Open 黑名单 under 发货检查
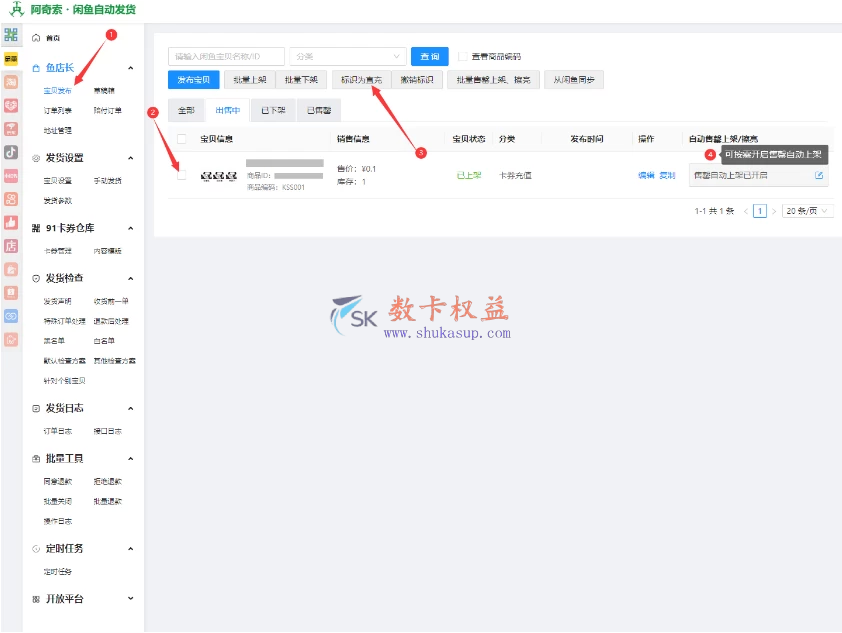The width and height of the screenshot is (842, 633). (x=54, y=341)
